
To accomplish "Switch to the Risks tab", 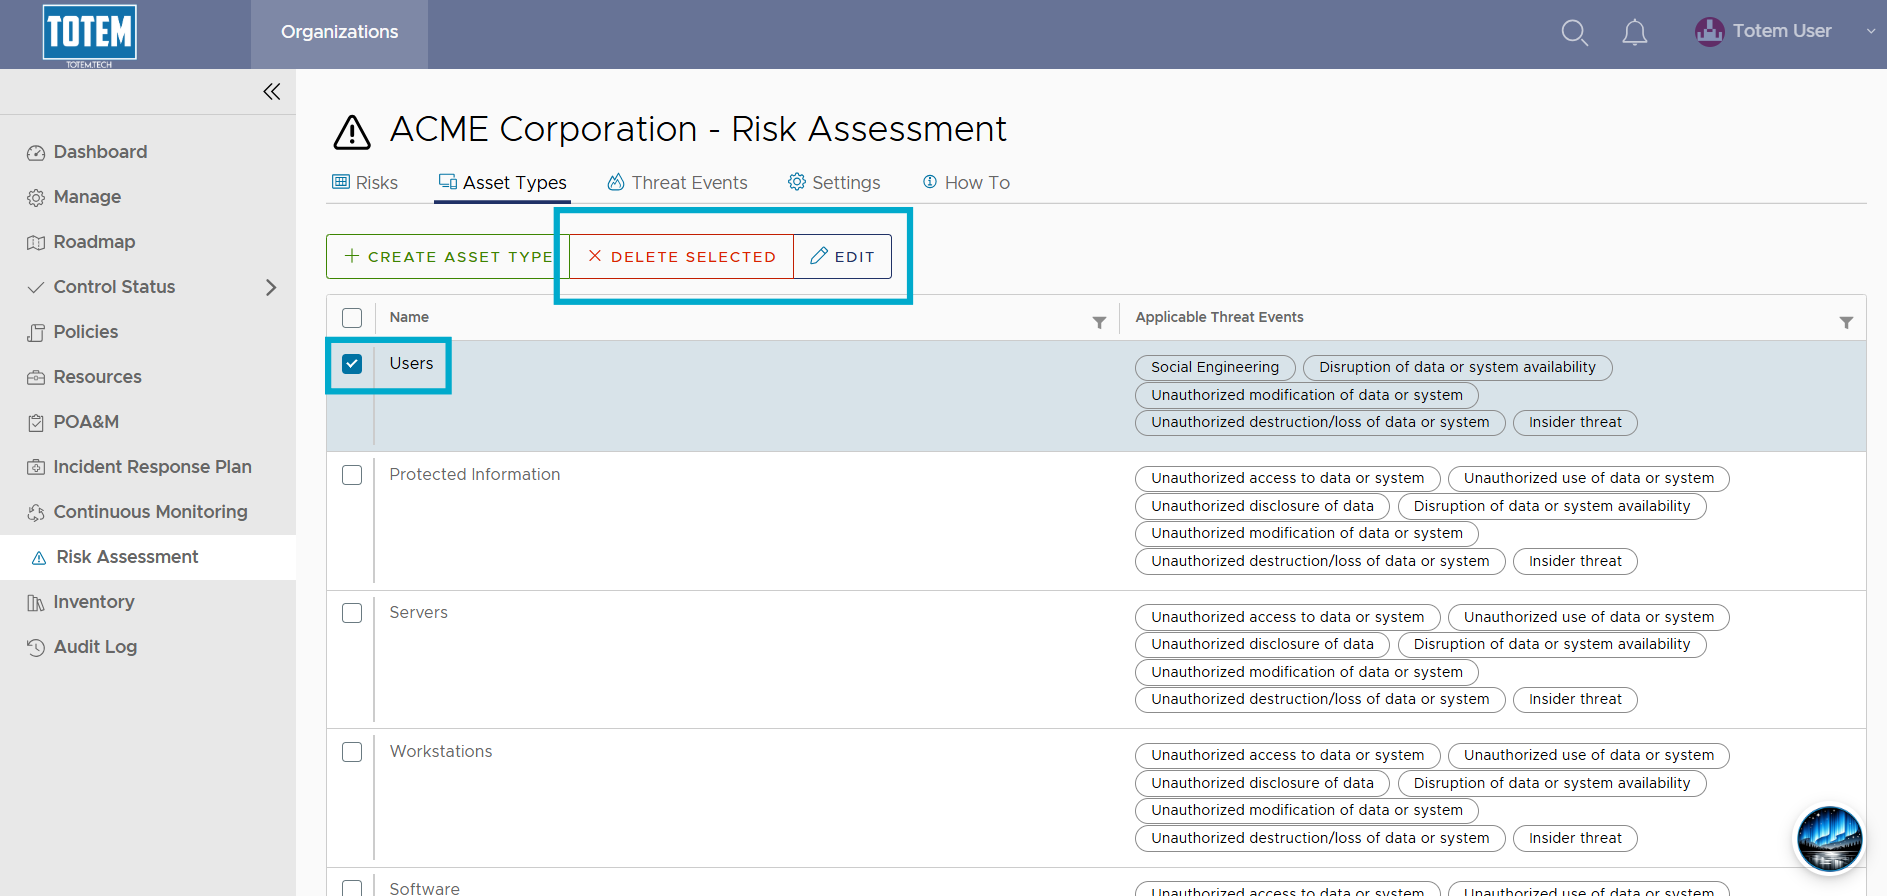I will [x=365, y=183].
